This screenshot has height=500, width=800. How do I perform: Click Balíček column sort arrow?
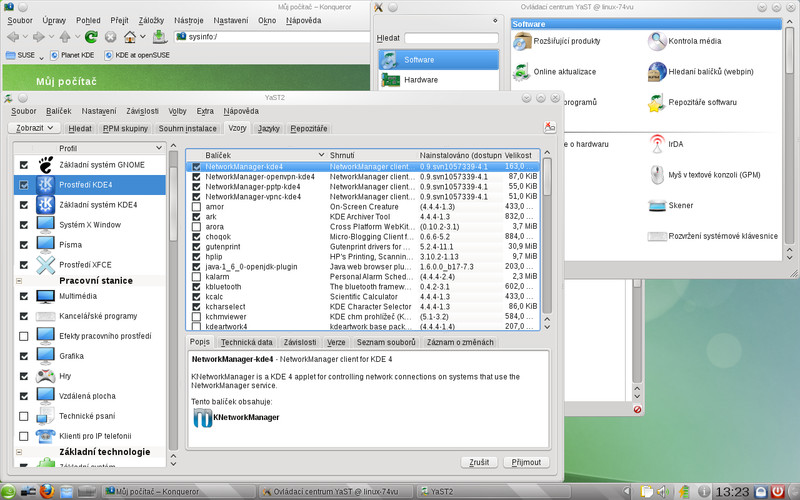click(x=321, y=155)
